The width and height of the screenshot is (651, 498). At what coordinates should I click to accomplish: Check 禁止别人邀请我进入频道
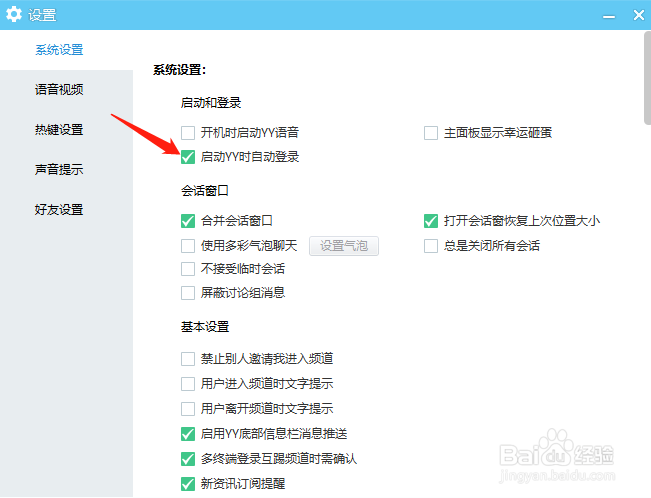pos(188,359)
